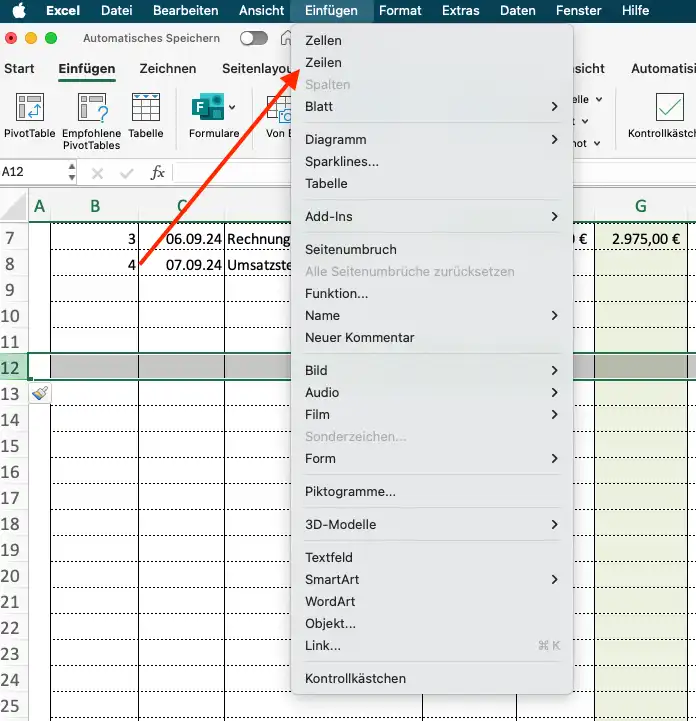Open the Format menu
The width and height of the screenshot is (696, 721).
coord(400,10)
